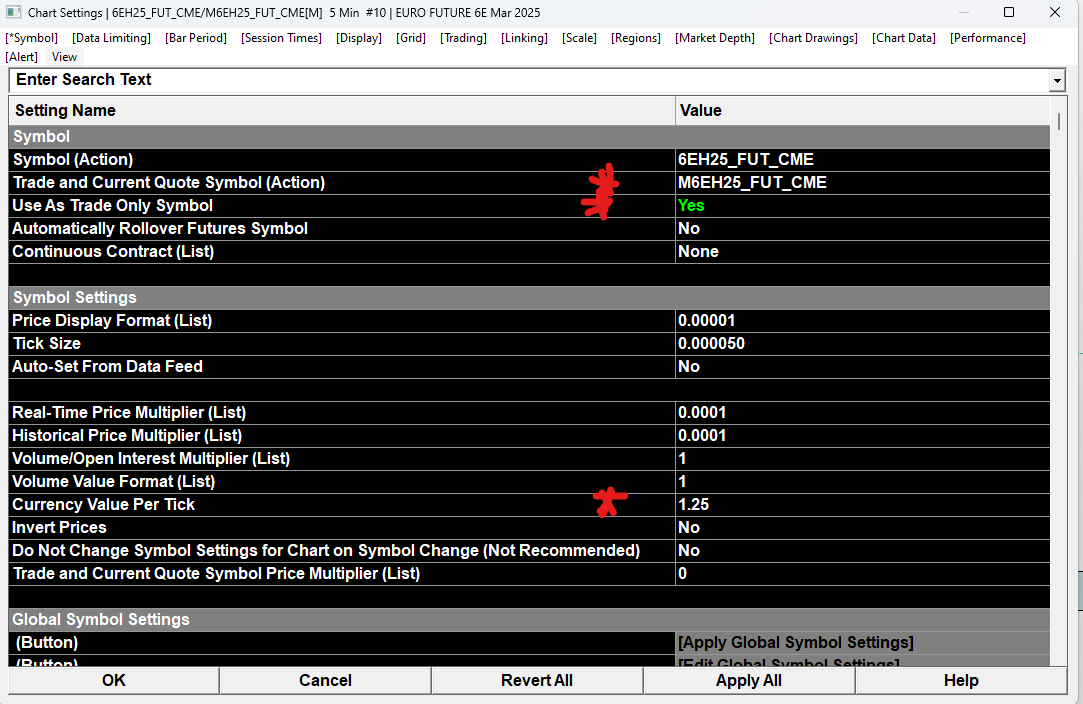
Task: Maximize the Chart Settings window
Action: 1008,12
